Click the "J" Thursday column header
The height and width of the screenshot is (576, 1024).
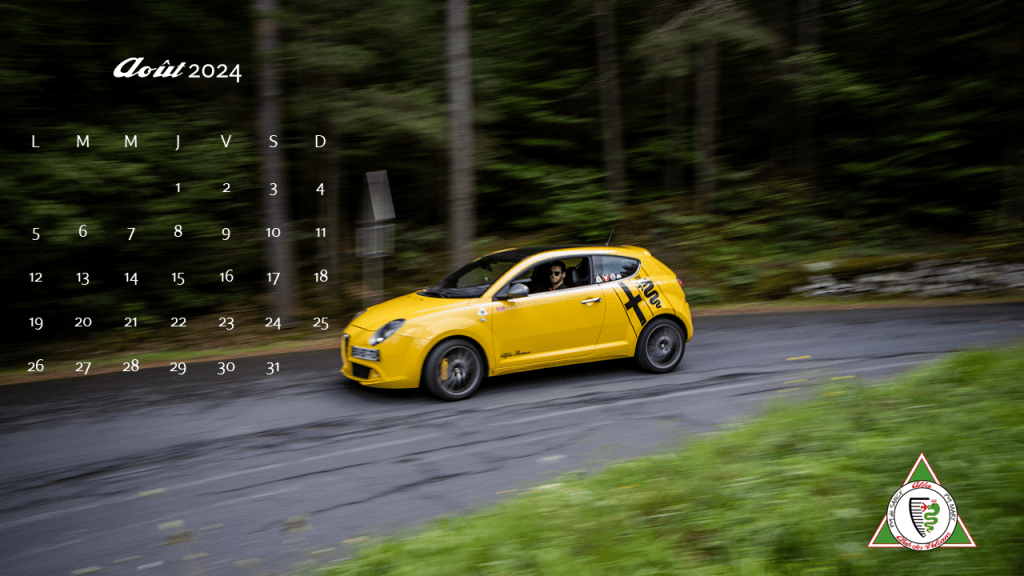[178, 142]
